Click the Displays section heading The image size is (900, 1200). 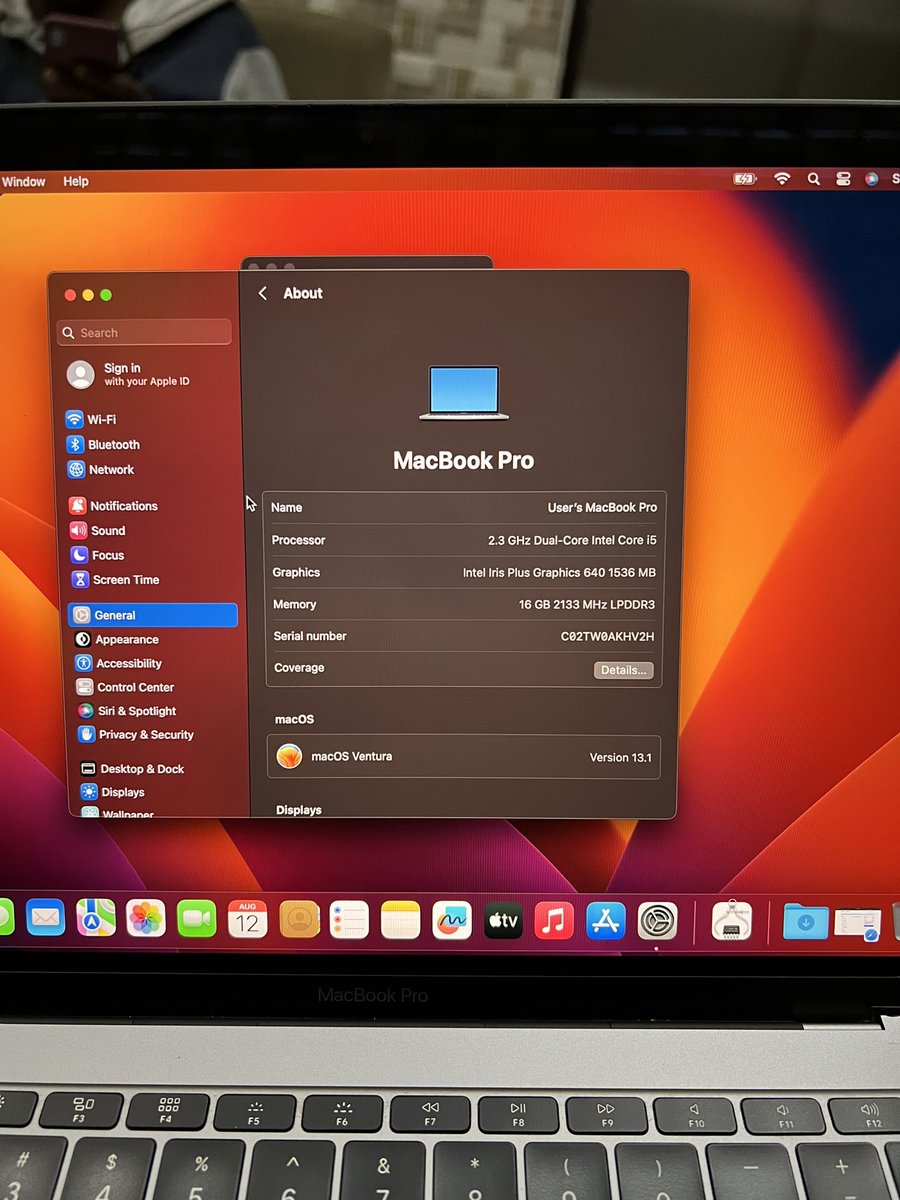pos(299,810)
